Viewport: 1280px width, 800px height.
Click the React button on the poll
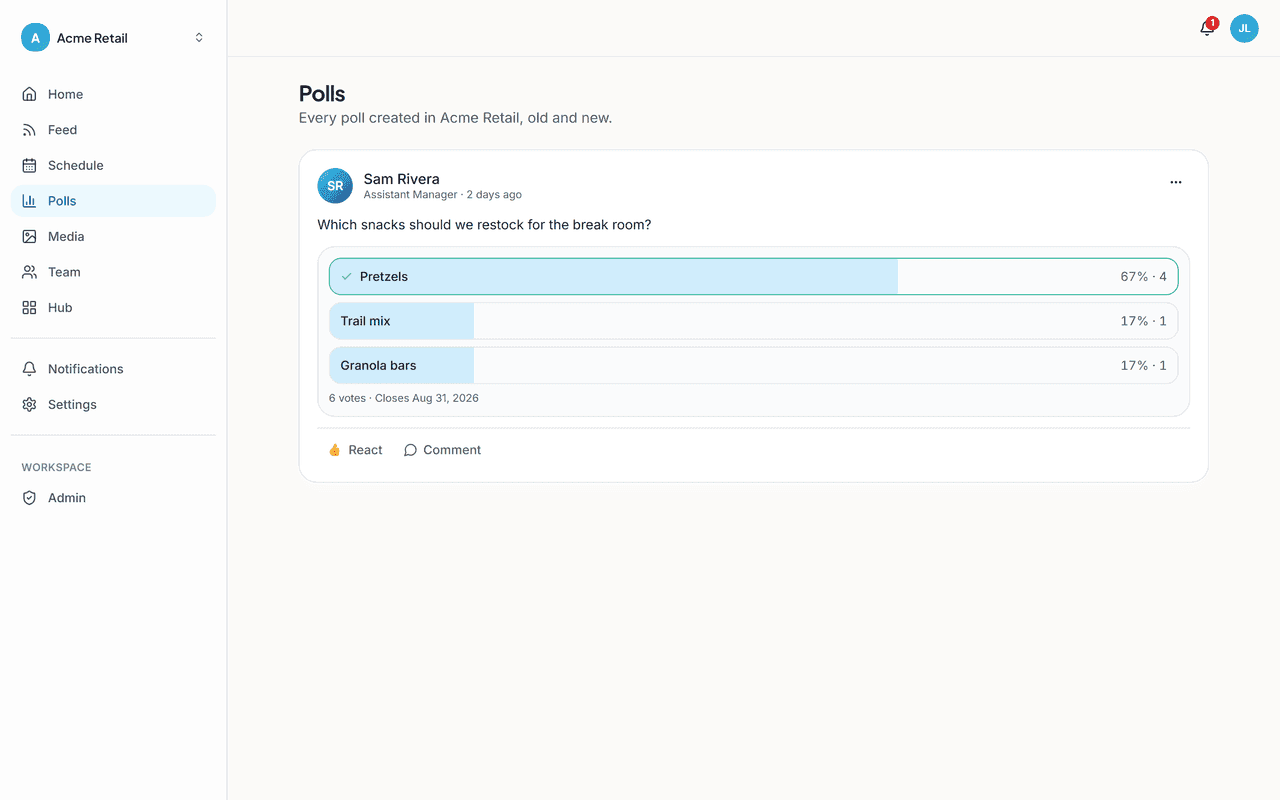click(355, 450)
